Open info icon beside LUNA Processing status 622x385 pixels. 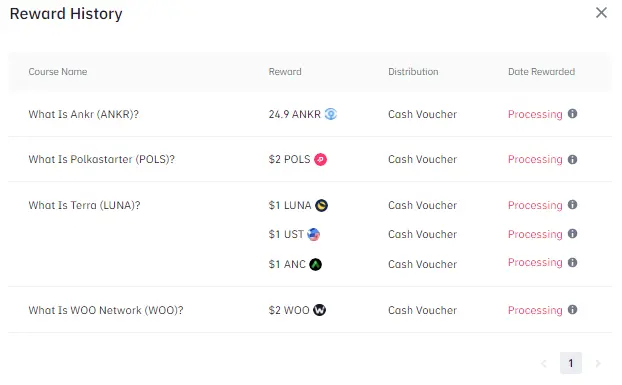click(x=572, y=205)
